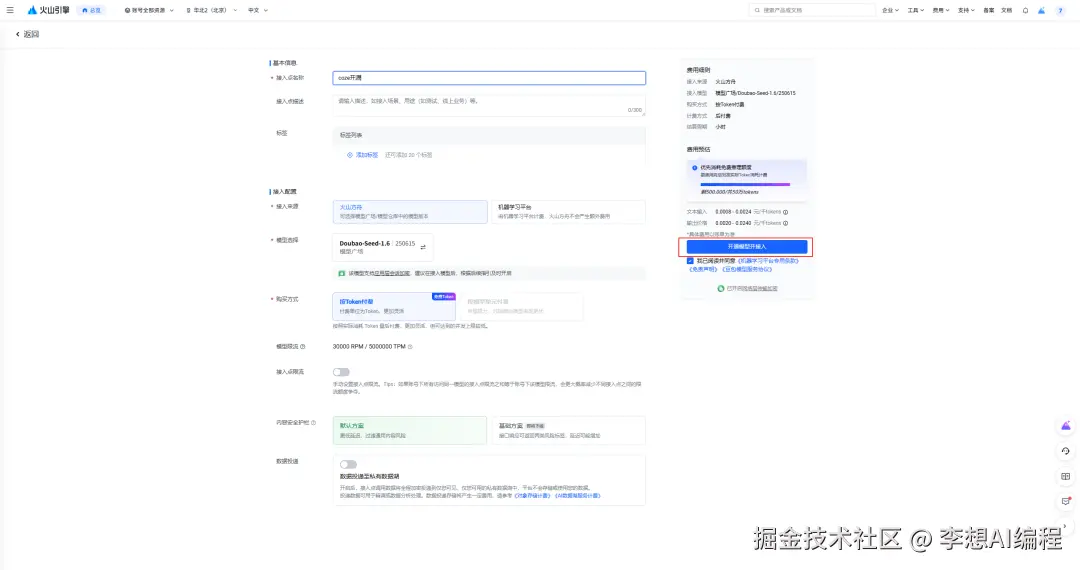Click the green icon in model notice bar
The height and width of the screenshot is (570, 1080).
342,273
